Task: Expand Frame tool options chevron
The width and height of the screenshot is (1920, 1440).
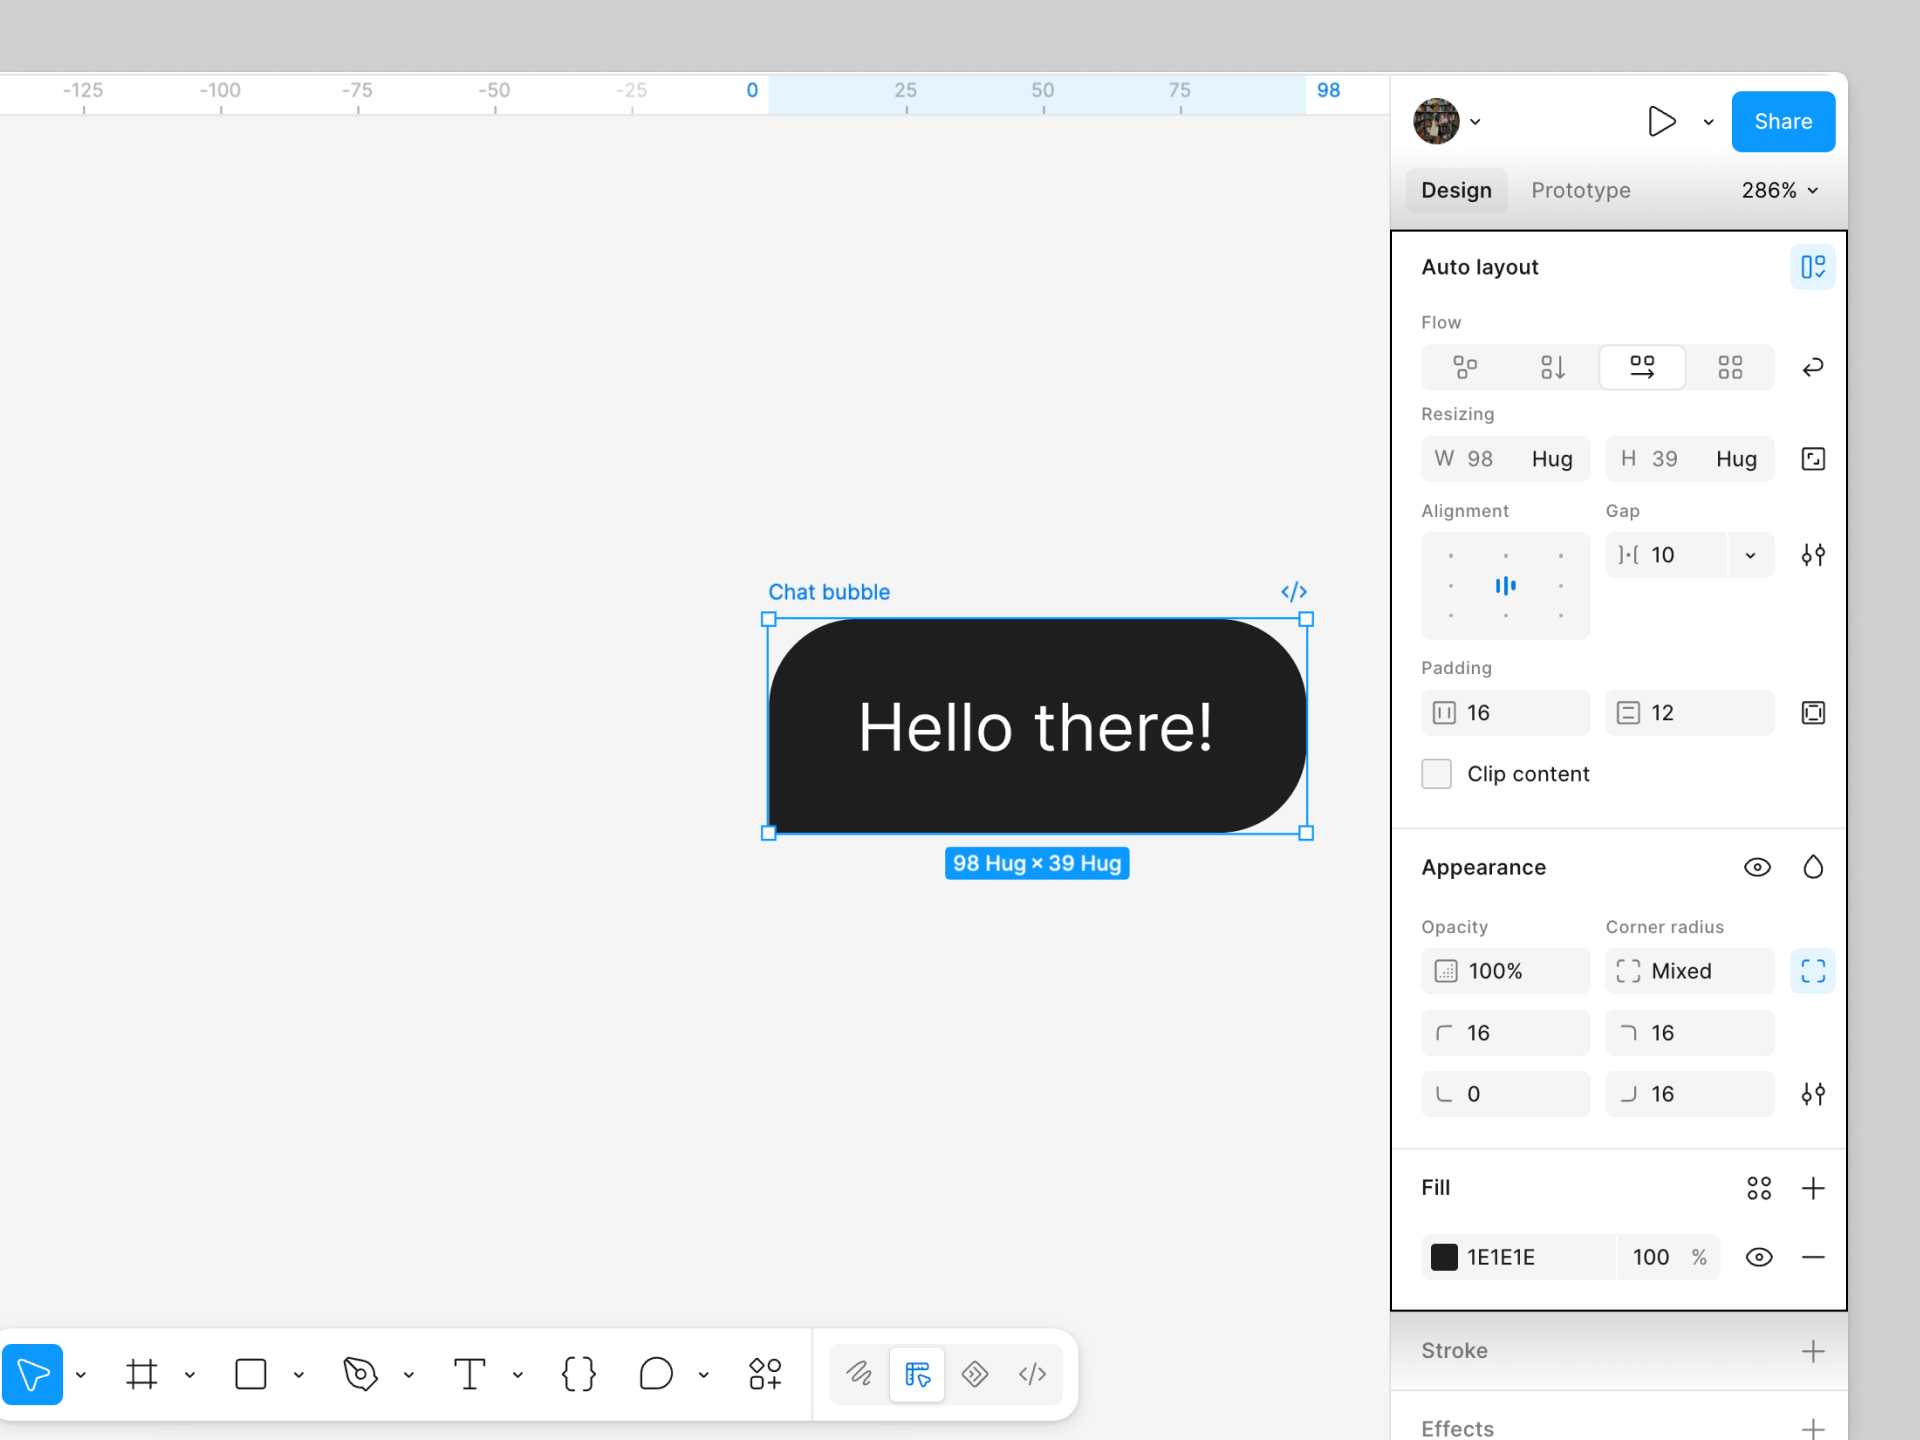Action: click(190, 1375)
